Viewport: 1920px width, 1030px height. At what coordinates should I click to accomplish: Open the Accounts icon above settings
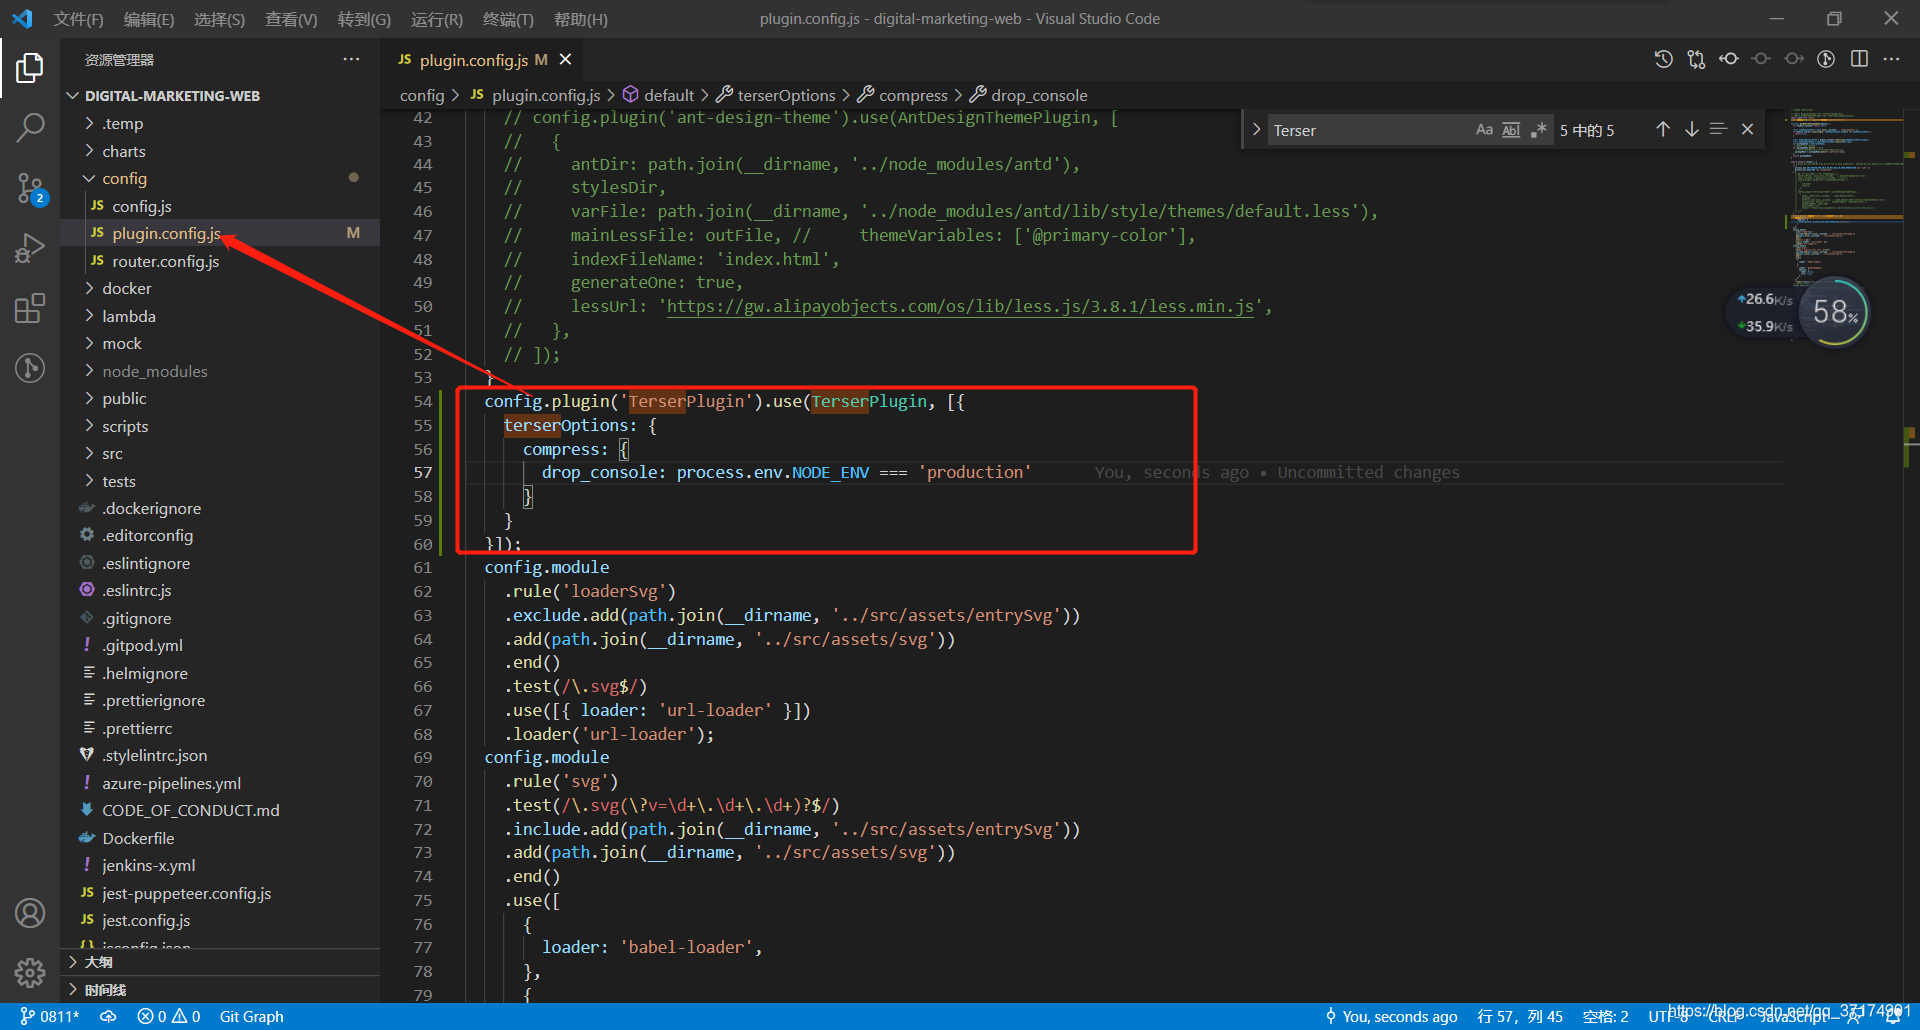coord(30,912)
